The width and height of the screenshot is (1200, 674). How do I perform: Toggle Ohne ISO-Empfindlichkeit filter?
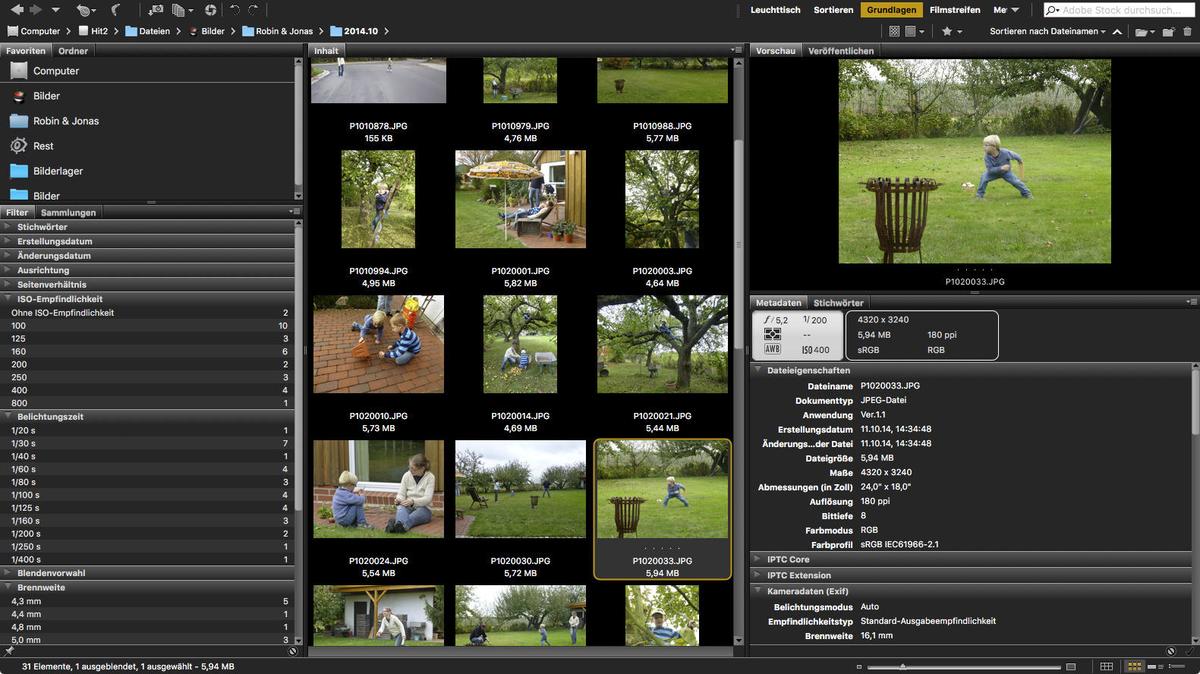point(148,313)
